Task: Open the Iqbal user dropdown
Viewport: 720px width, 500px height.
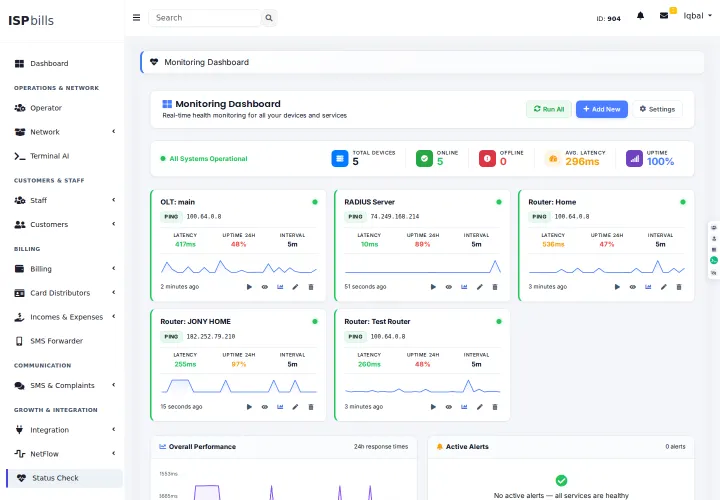Action: pos(698,16)
